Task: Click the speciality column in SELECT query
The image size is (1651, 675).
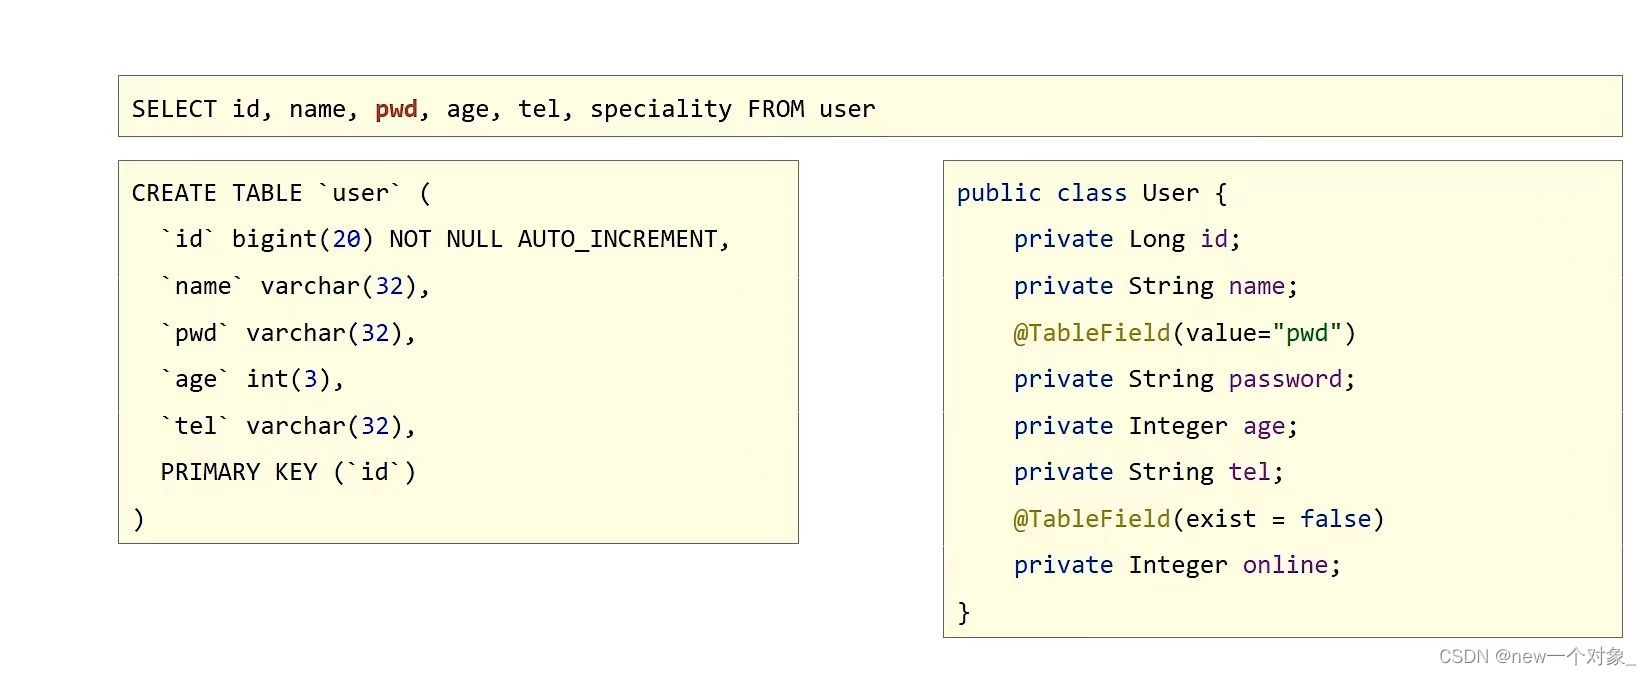Action: point(660,109)
